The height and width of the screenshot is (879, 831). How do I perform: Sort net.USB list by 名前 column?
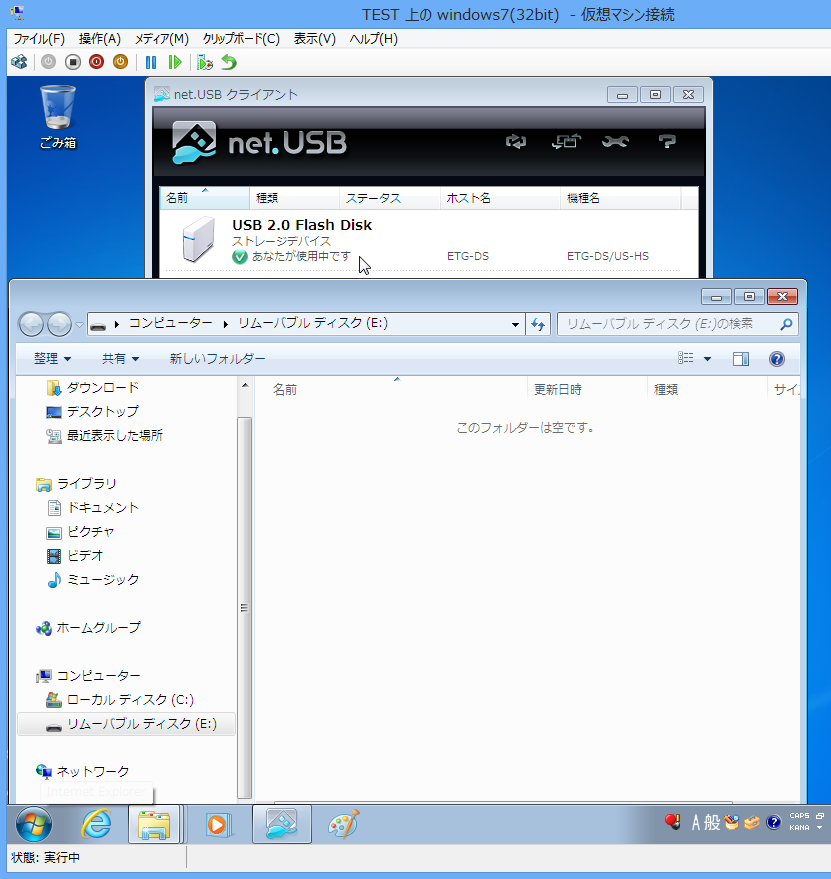pyautogui.click(x=205, y=198)
